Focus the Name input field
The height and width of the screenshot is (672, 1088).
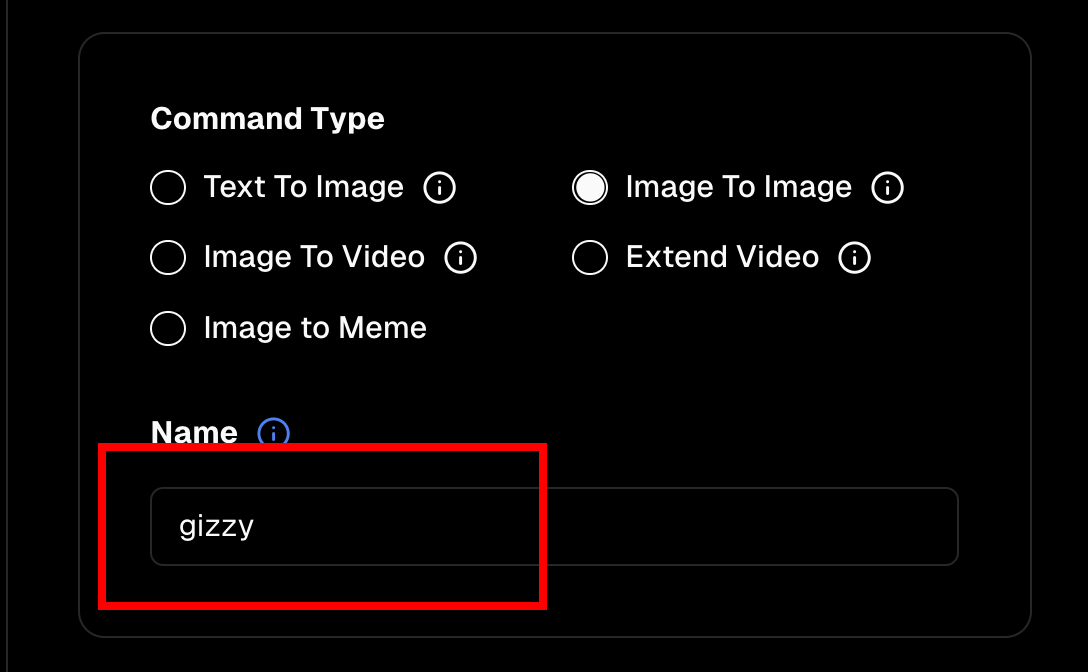pyautogui.click(x=600, y=526)
